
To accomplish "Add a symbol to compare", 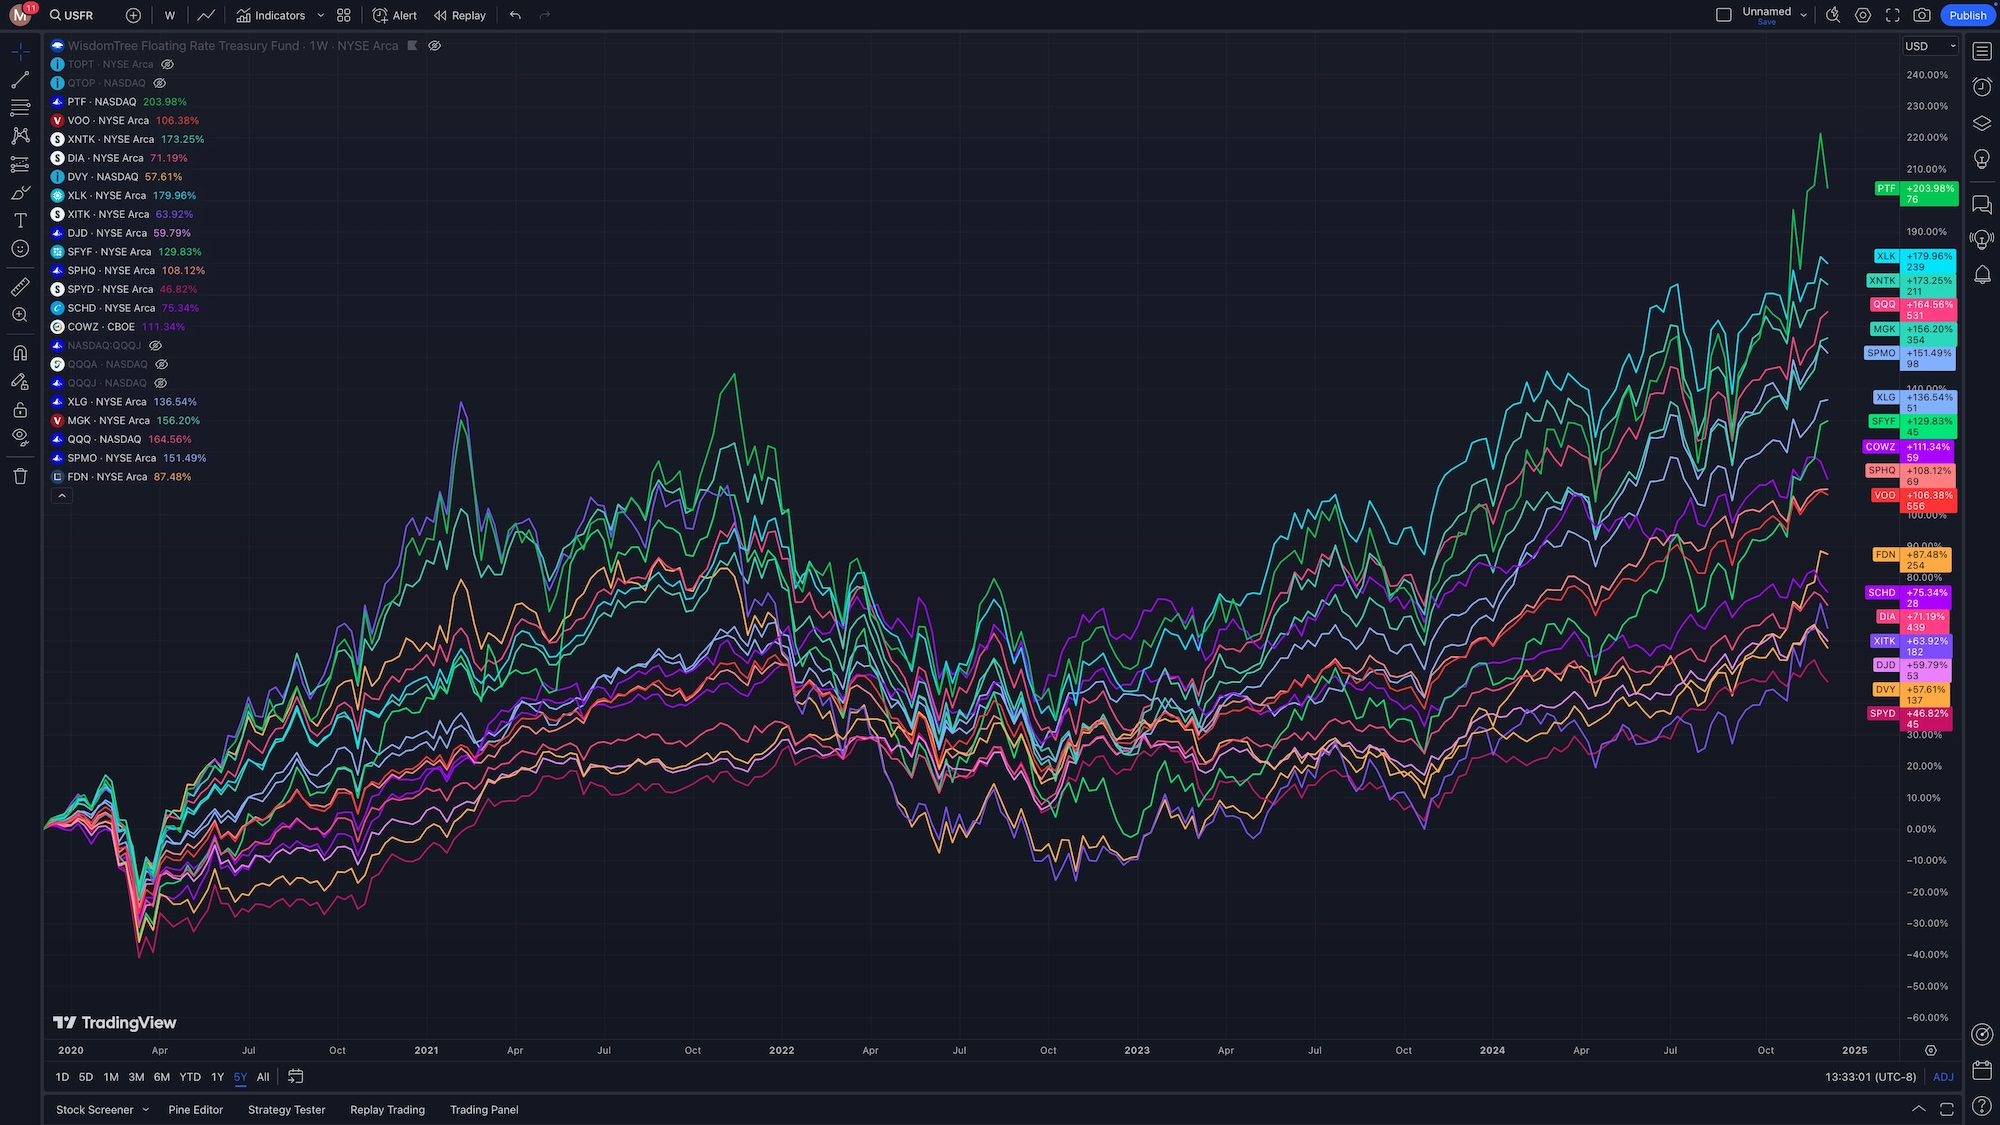I will (133, 15).
